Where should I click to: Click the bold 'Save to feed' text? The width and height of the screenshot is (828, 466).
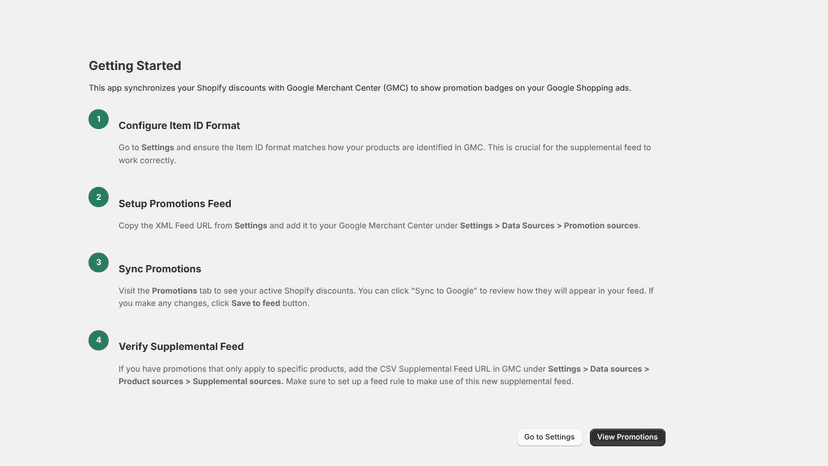click(256, 303)
